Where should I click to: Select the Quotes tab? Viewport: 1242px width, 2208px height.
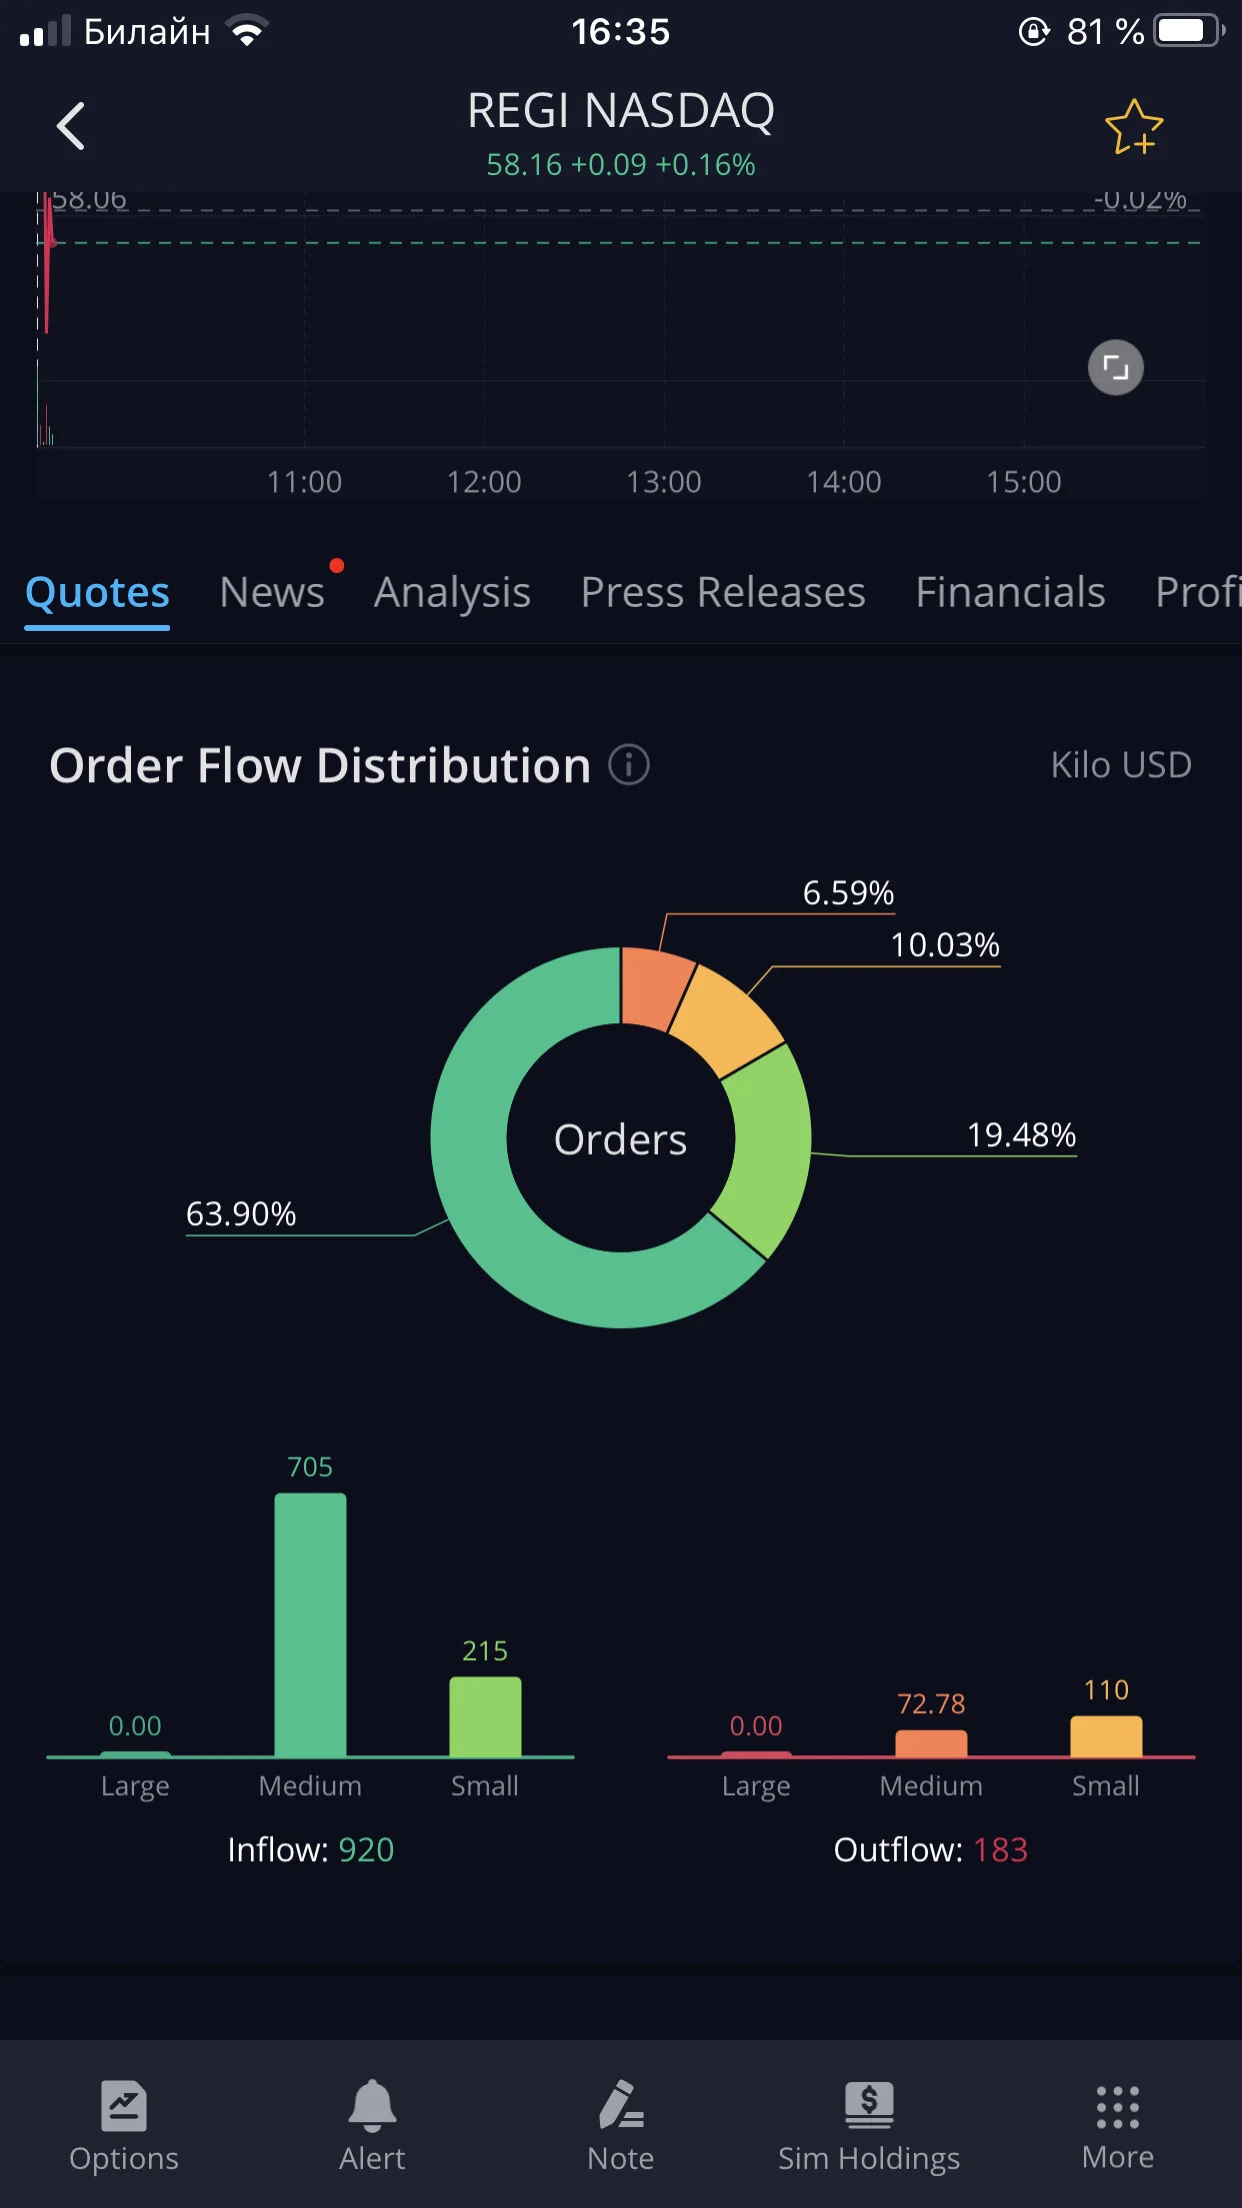click(x=97, y=592)
